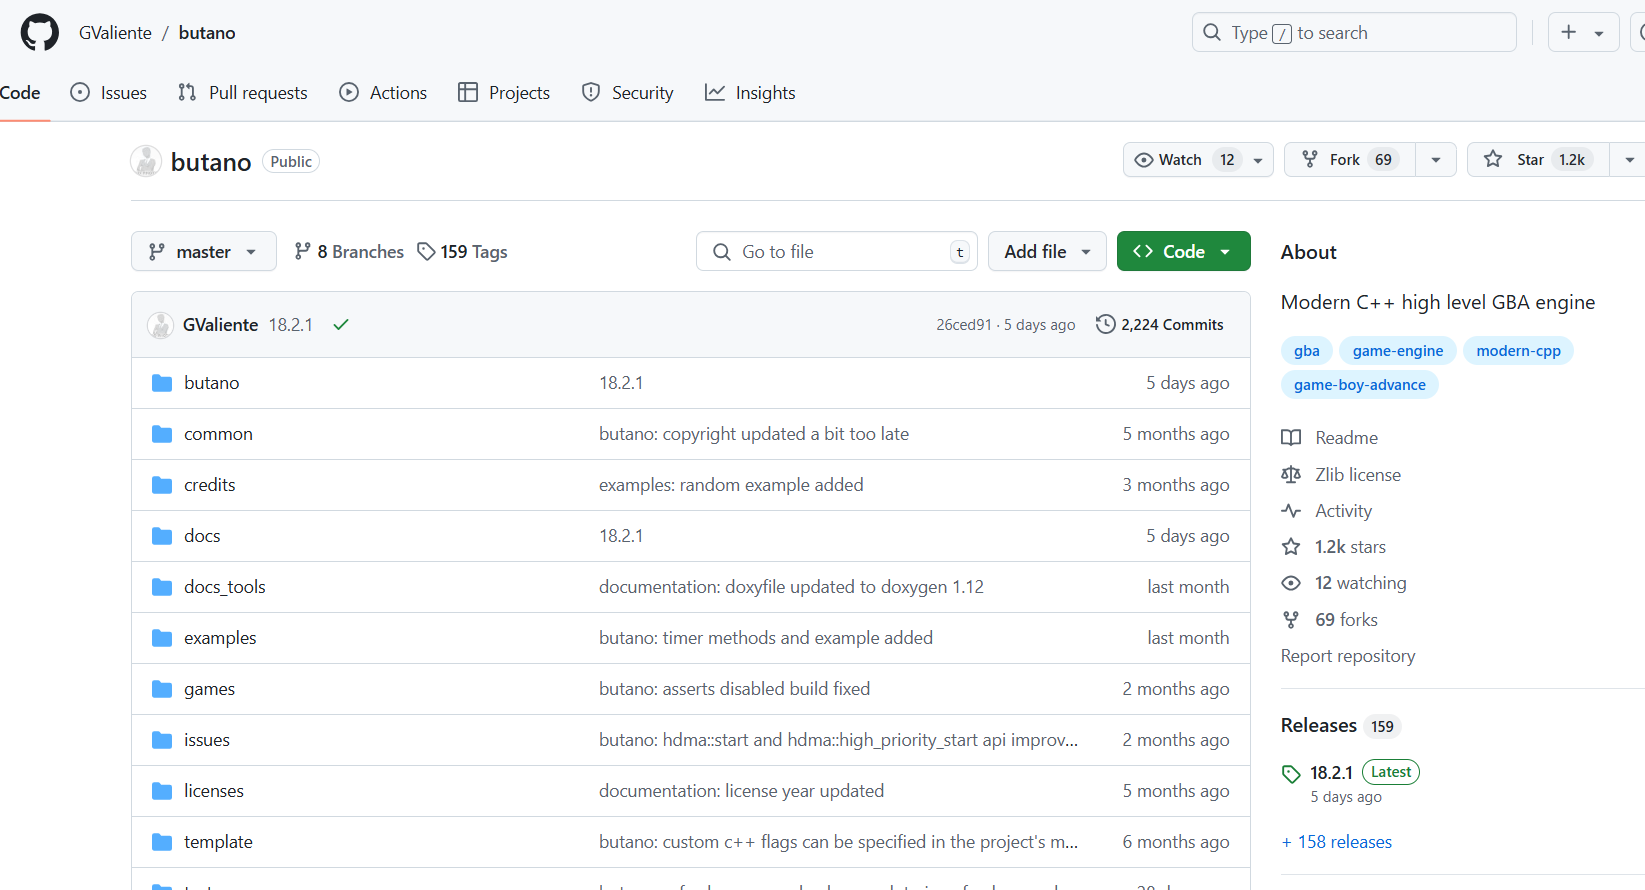1645x890 pixels.
Task: Click the 159 Tags tag icon
Action: point(426,252)
